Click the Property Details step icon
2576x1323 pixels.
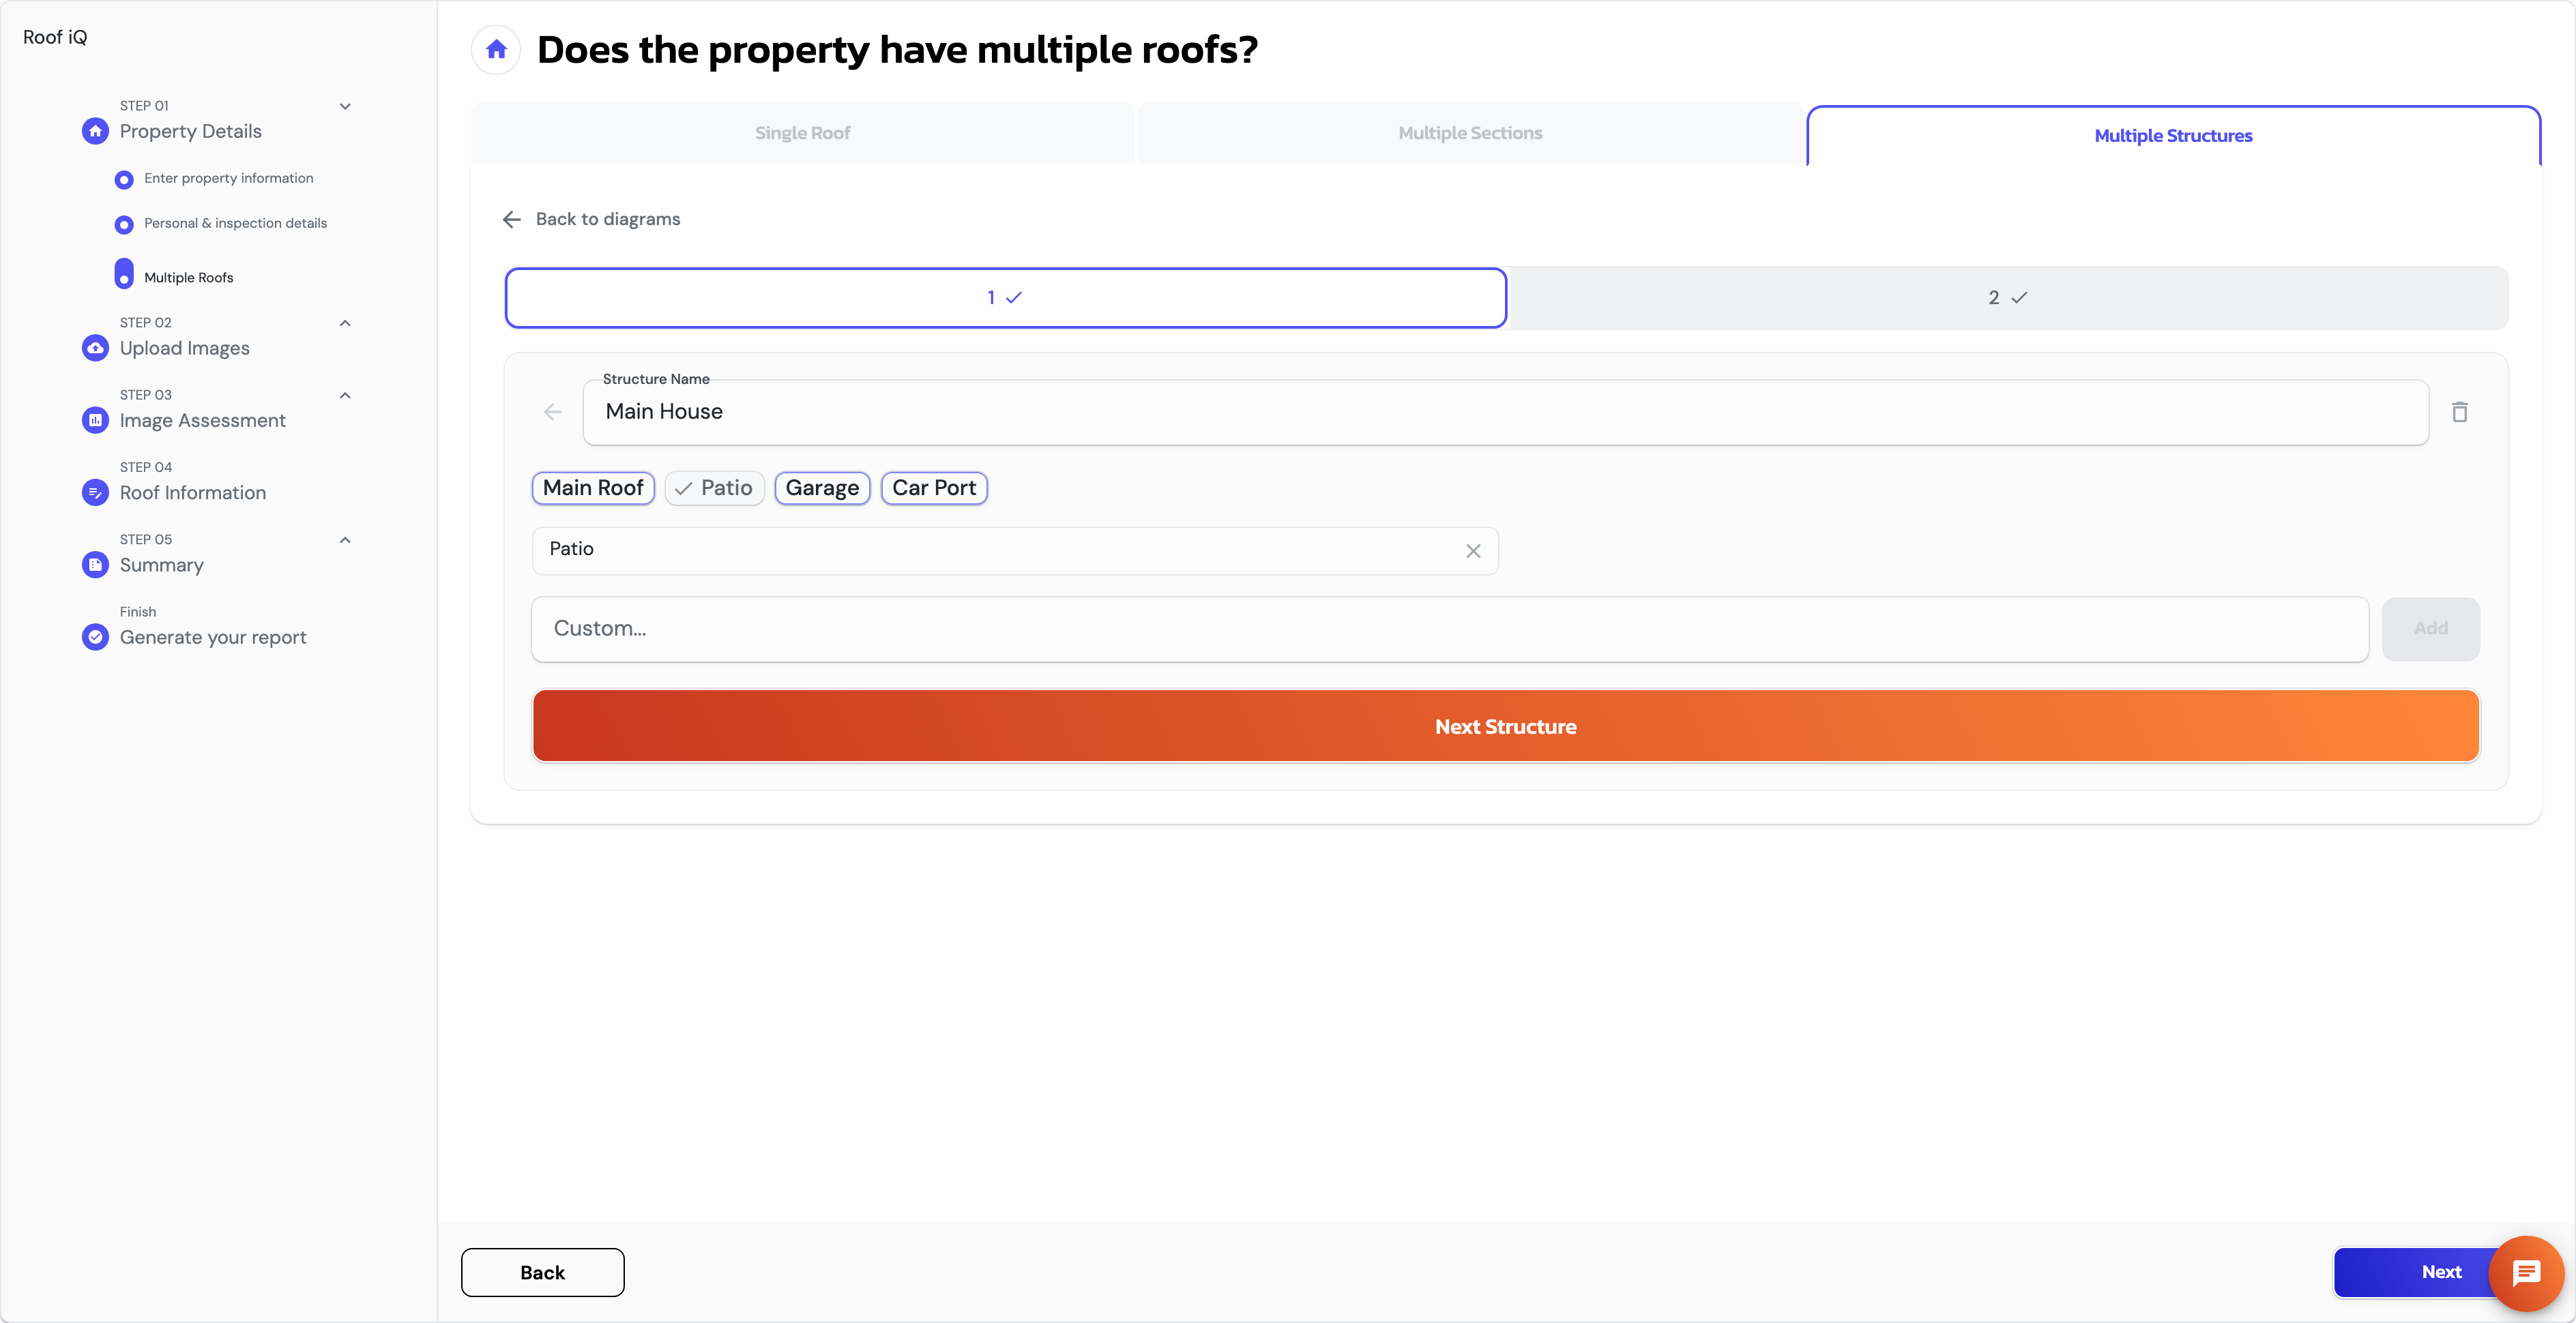95,131
